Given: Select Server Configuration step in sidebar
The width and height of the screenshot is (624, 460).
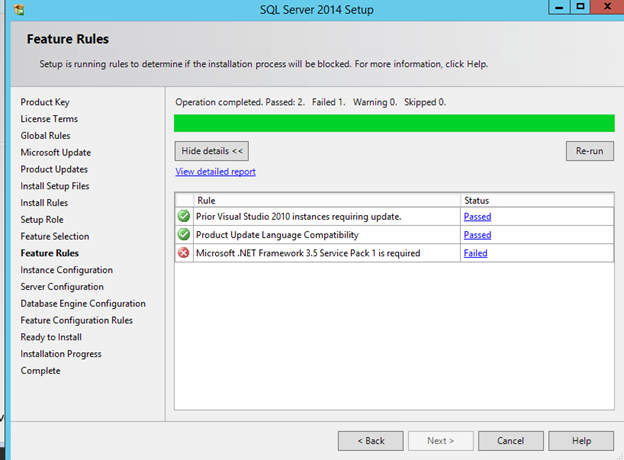Looking at the screenshot, I should click(62, 287).
